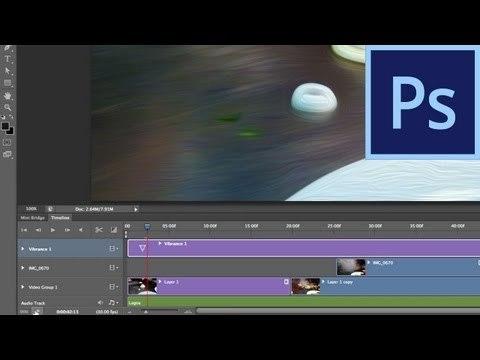Image resolution: width=480 pixels, height=360 pixels.
Task: Toggle Quick Mask mode
Action: click(x=7, y=142)
